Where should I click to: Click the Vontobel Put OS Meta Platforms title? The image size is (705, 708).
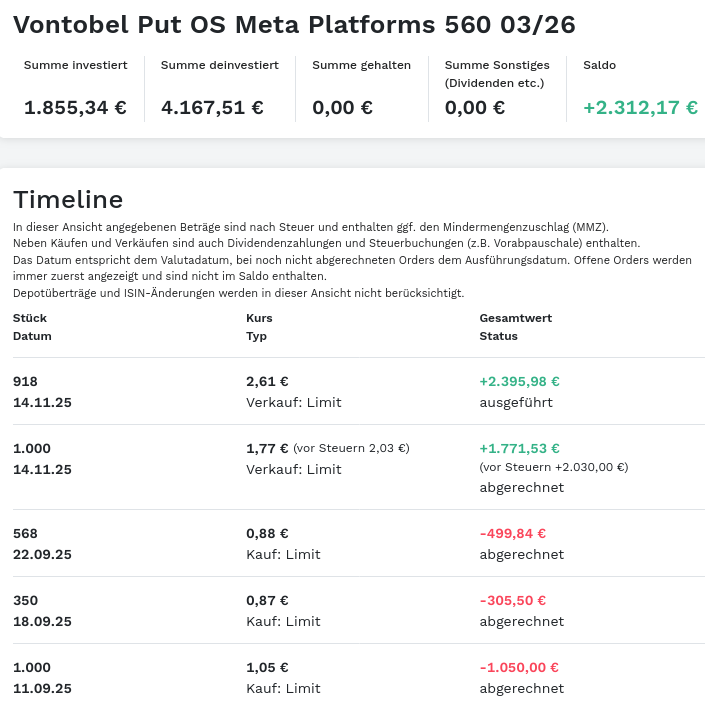(294, 25)
